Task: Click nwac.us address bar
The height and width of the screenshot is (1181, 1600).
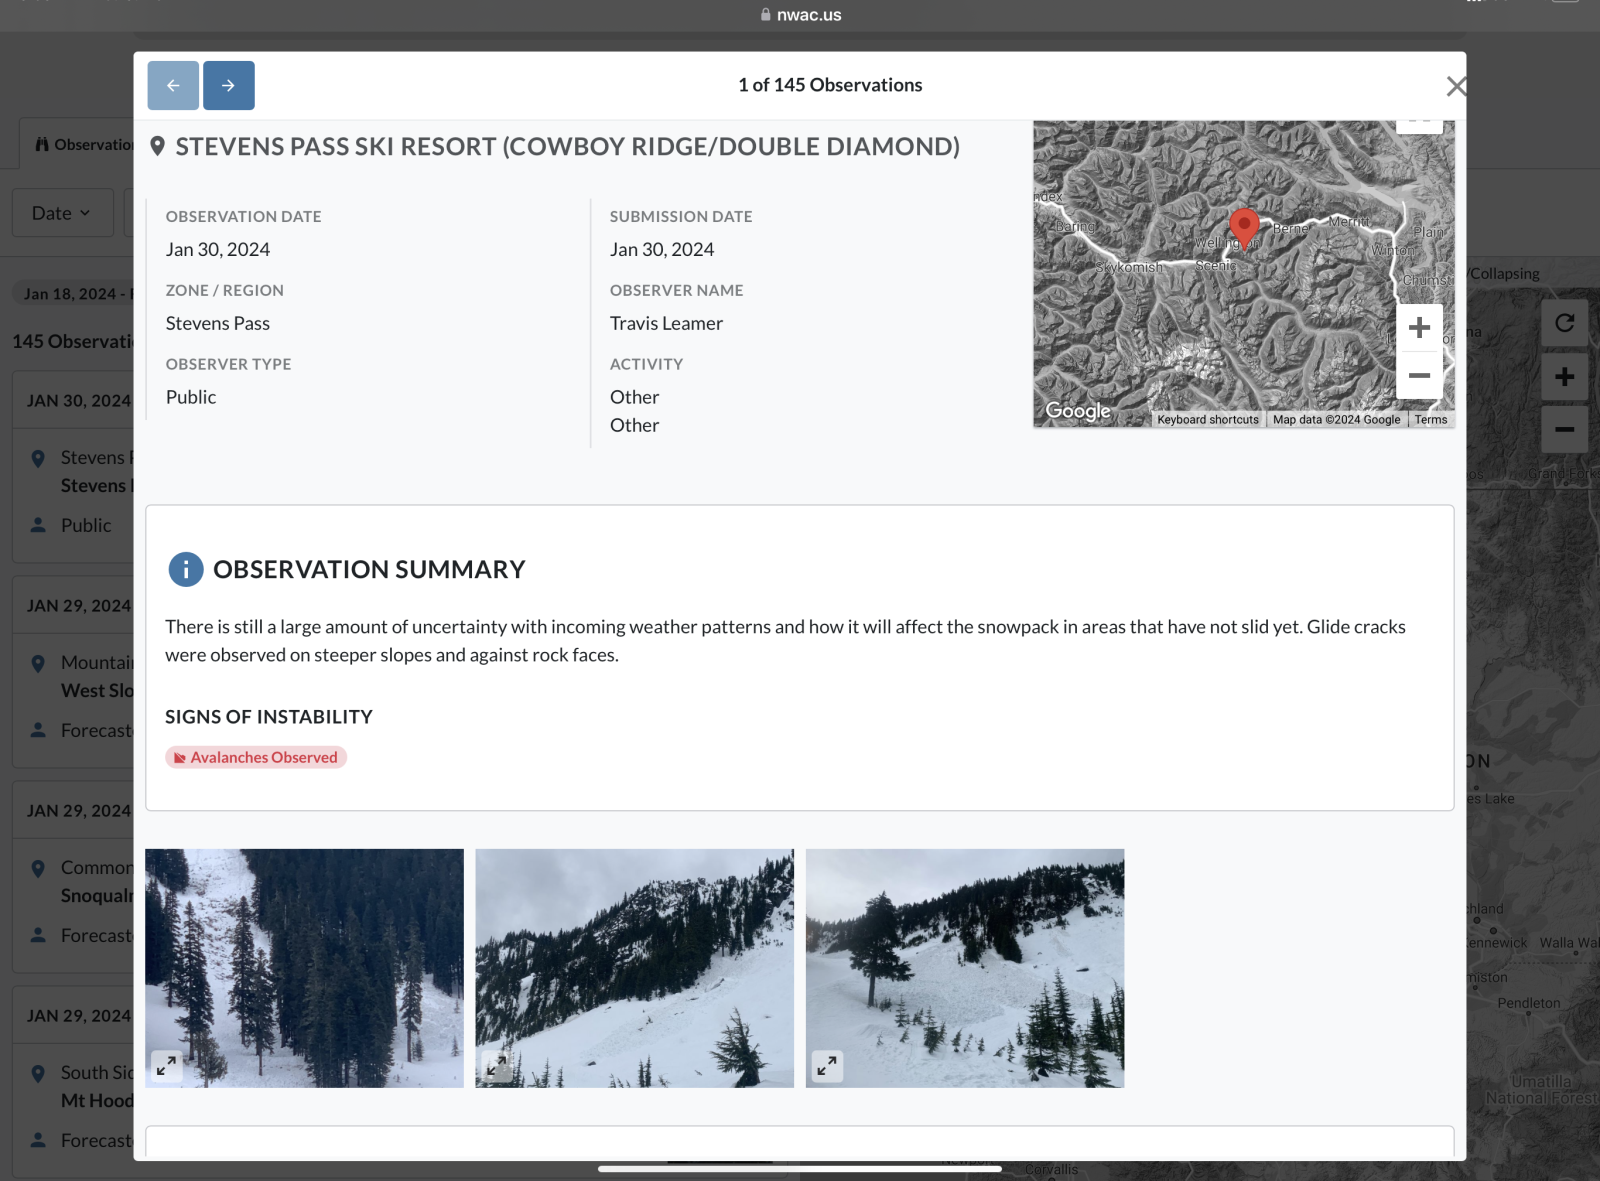Action: (800, 15)
